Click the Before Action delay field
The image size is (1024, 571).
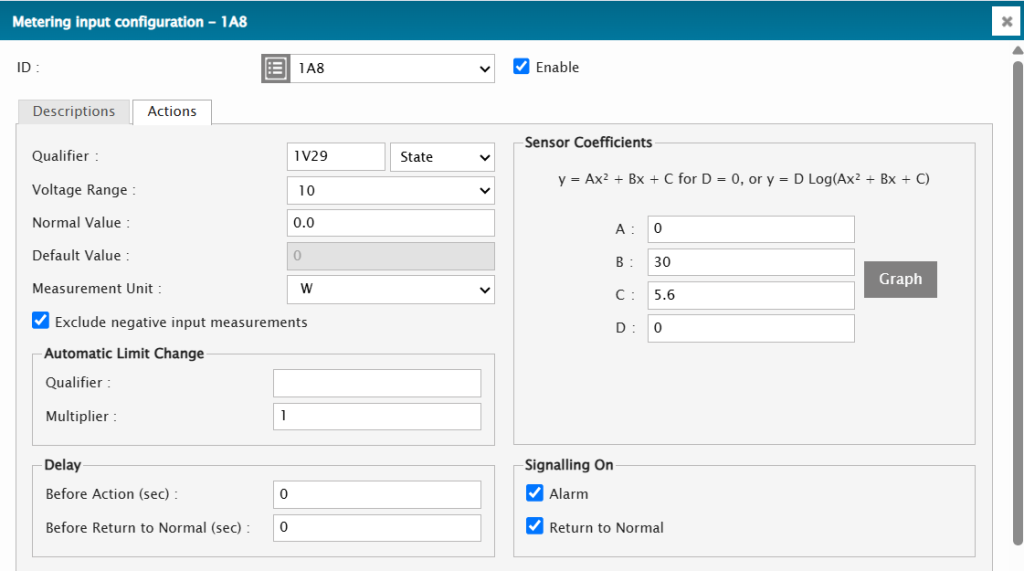point(376,494)
